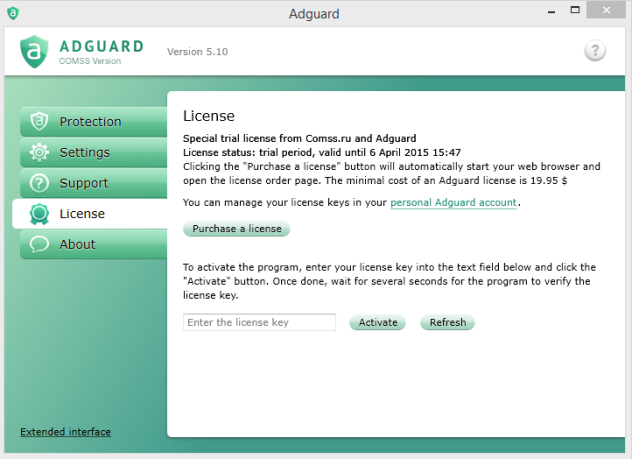
Task: Click the Activate button
Action: pyautogui.click(x=378, y=322)
